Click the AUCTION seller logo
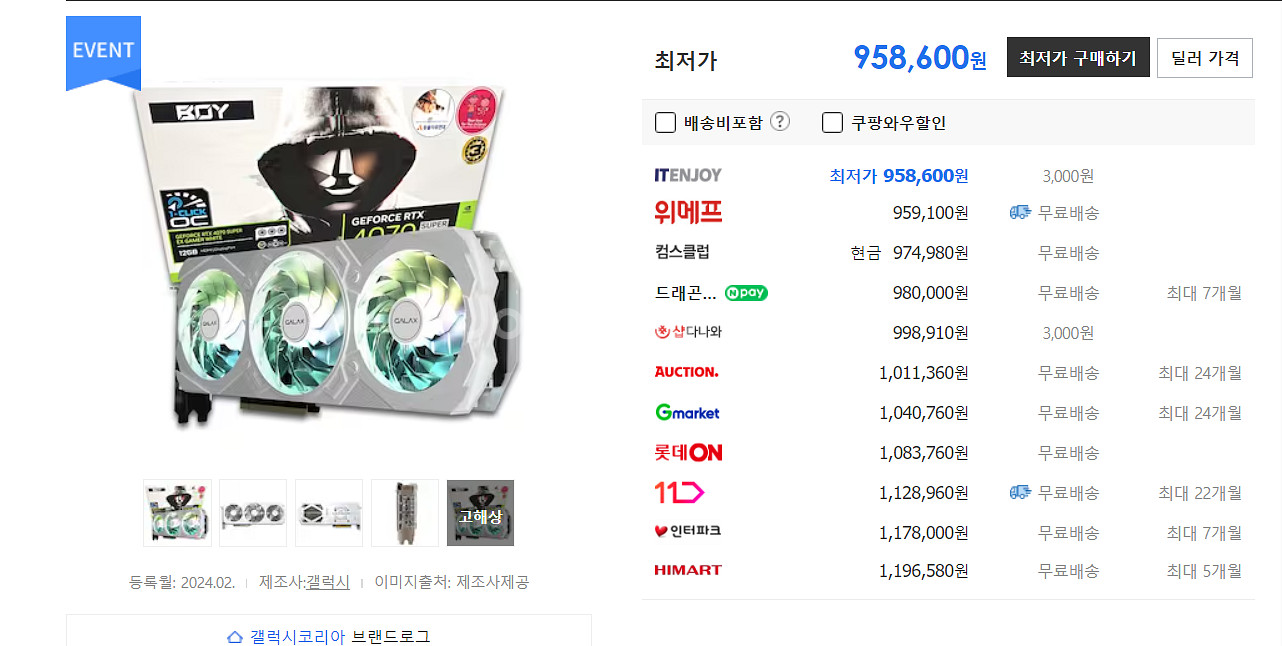The width and height of the screenshot is (1282, 646). click(x=686, y=372)
